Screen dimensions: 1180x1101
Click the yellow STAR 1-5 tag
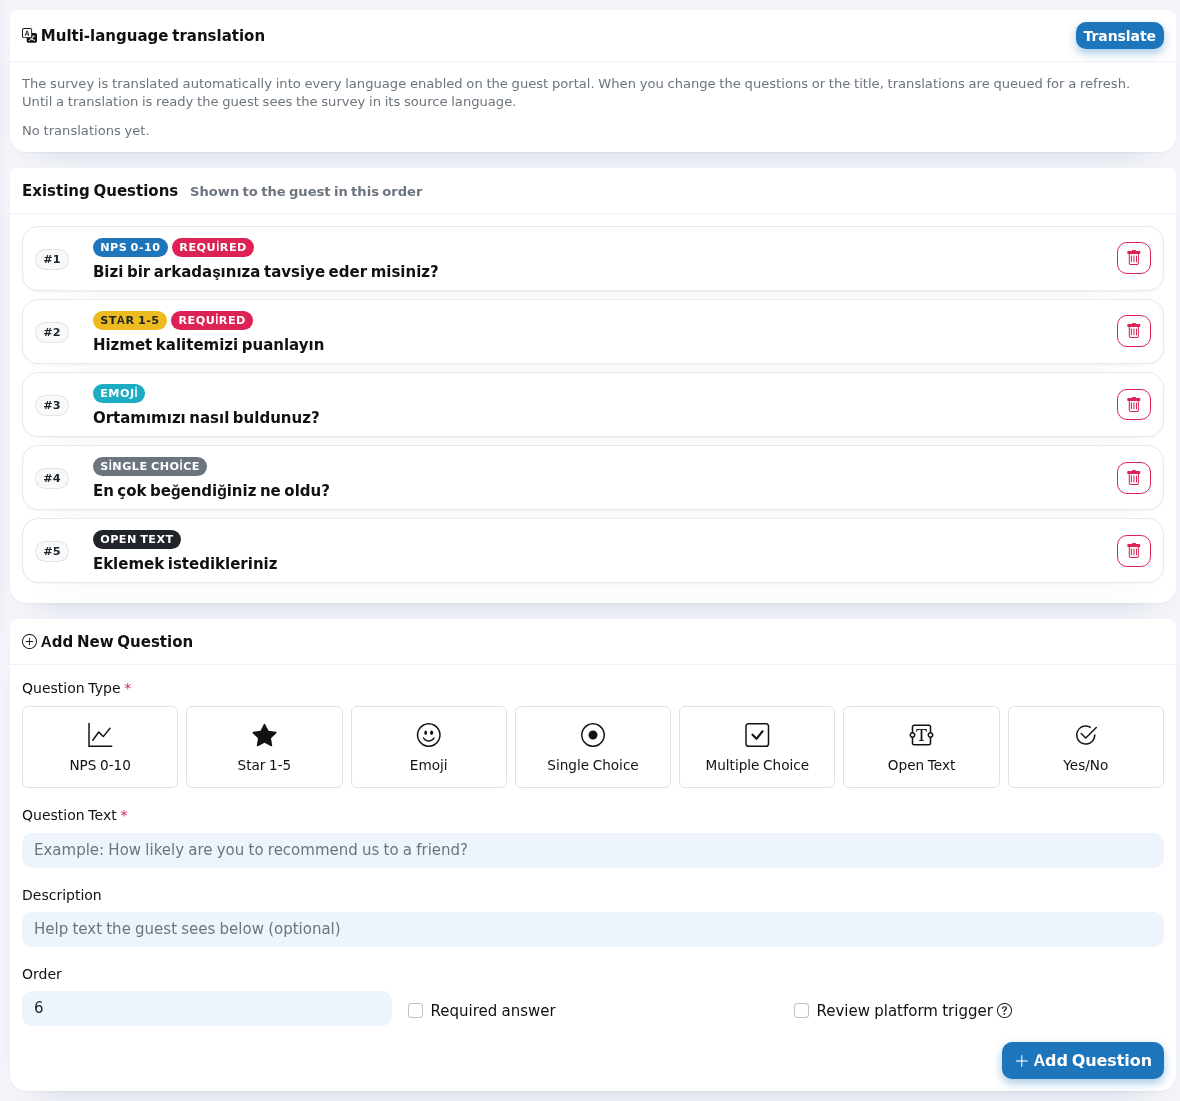(129, 320)
